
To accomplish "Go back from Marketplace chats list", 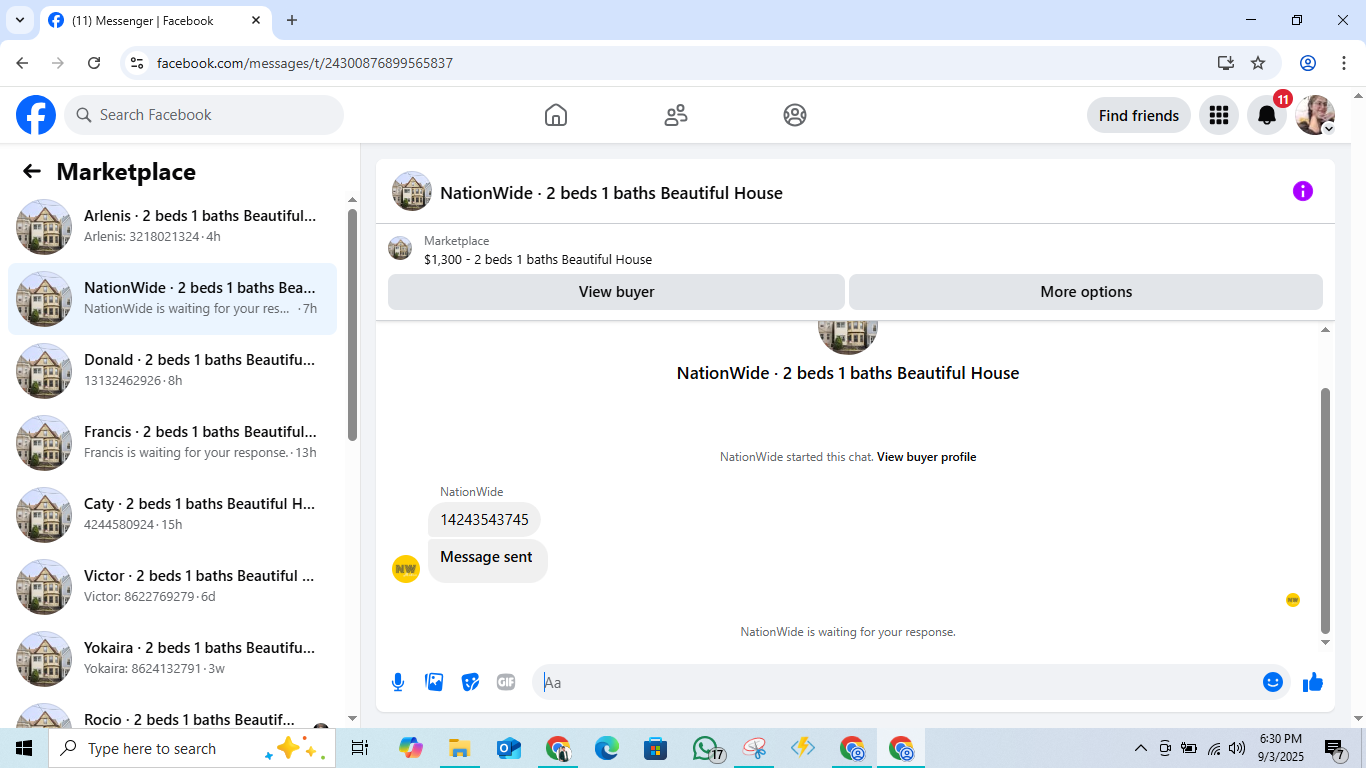I will [32, 171].
